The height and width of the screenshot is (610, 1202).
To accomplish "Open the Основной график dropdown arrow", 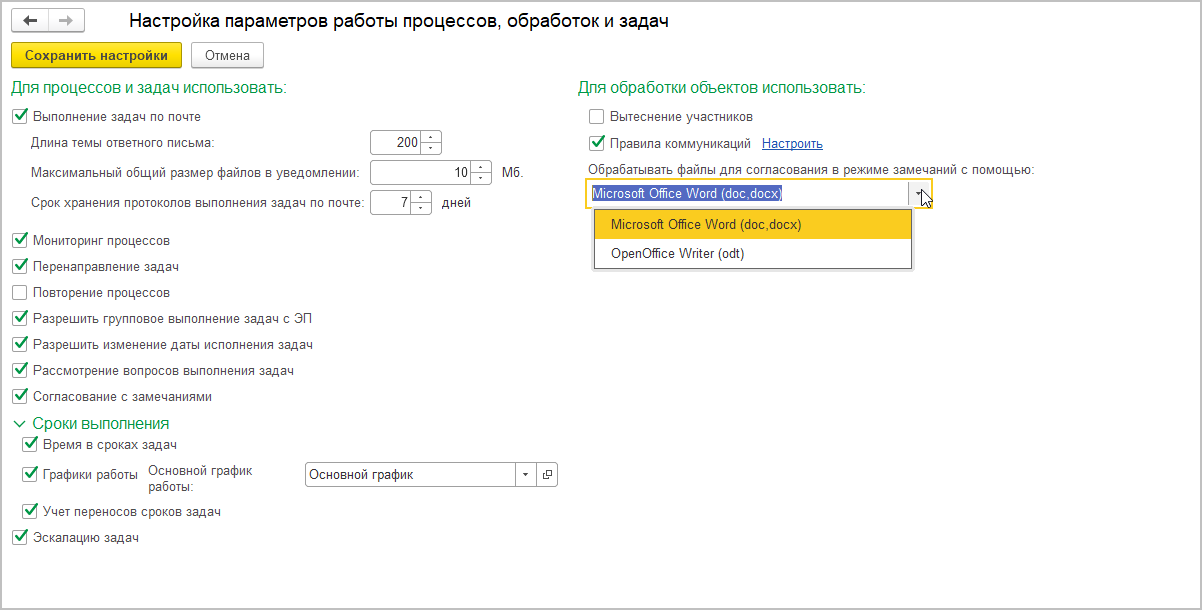I will pos(526,475).
